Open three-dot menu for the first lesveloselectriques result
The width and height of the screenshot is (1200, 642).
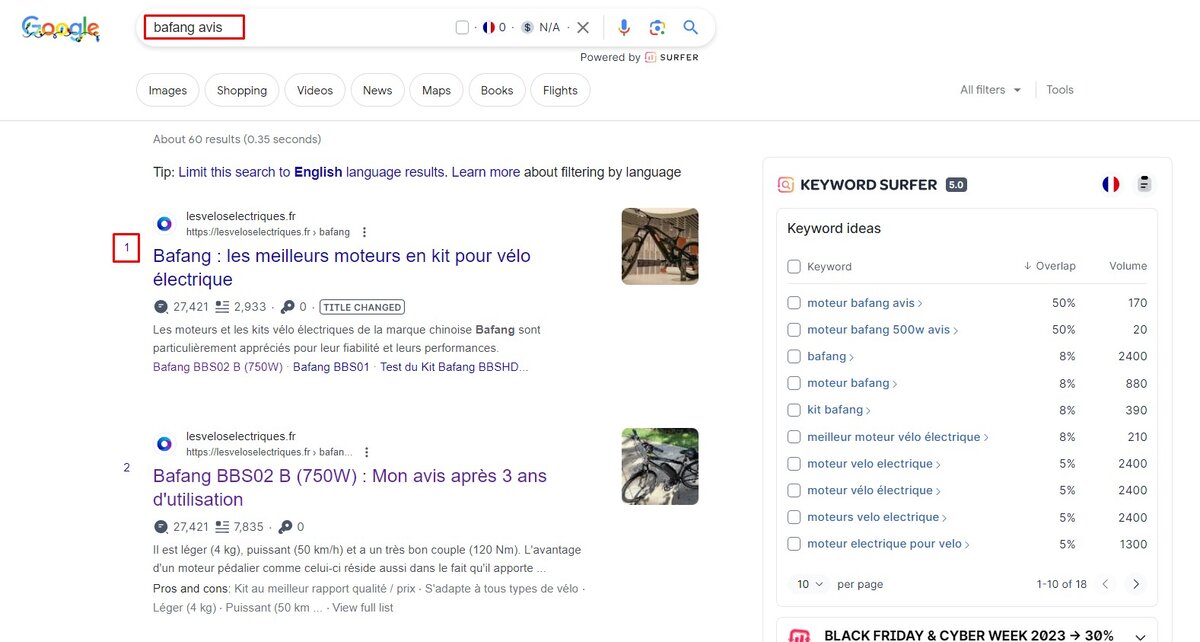(x=364, y=232)
